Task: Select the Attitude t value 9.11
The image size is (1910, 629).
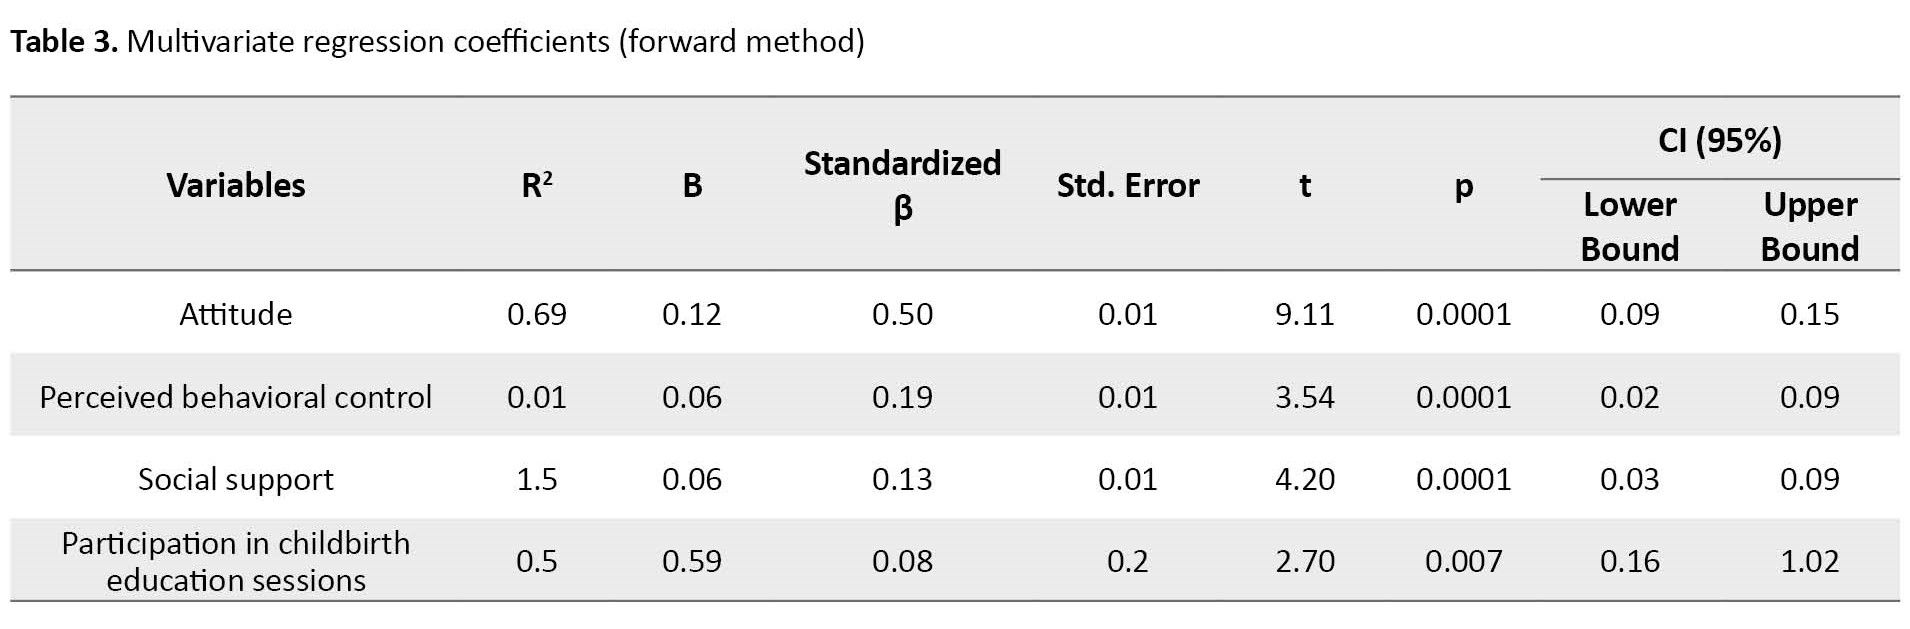Action: (x=1304, y=315)
